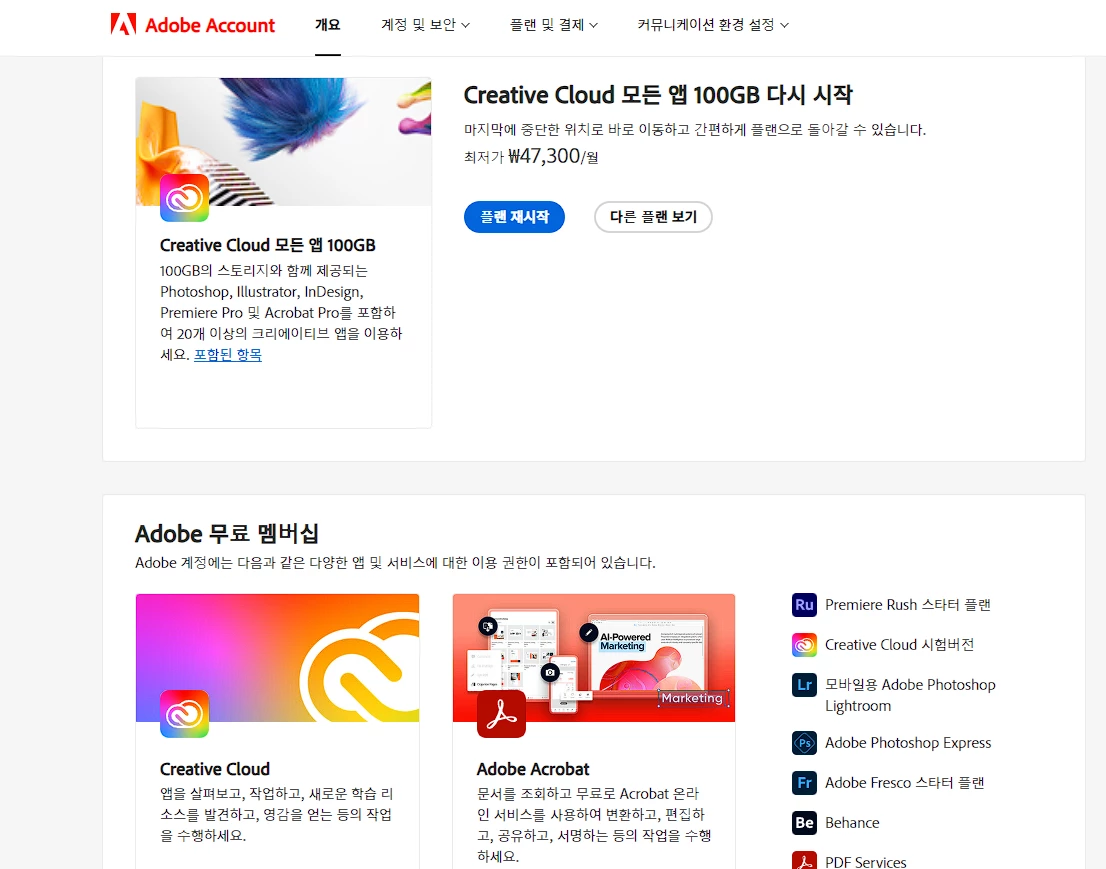Click heading Creative Cloud 모든 앱 100GB 다시 시작
1106x869 pixels.
pyautogui.click(x=658, y=95)
